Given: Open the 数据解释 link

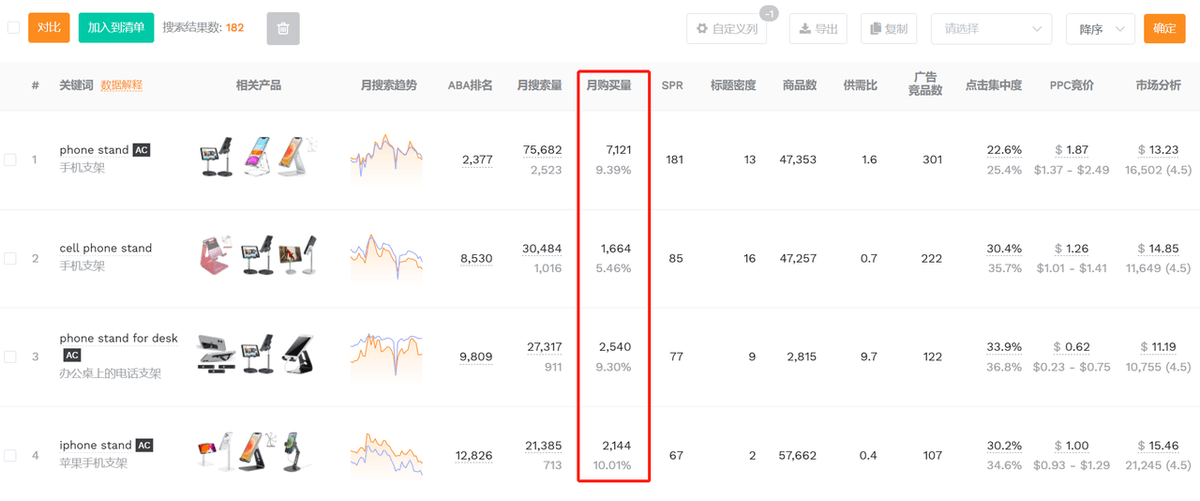Looking at the screenshot, I should pyautogui.click(x=121, y=86).
